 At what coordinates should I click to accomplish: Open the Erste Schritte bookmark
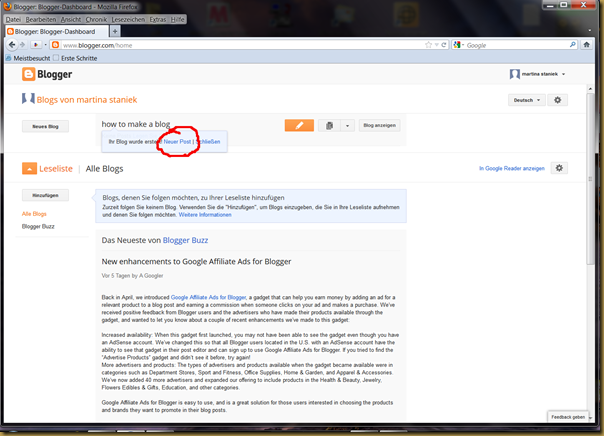tap(75, 58)
